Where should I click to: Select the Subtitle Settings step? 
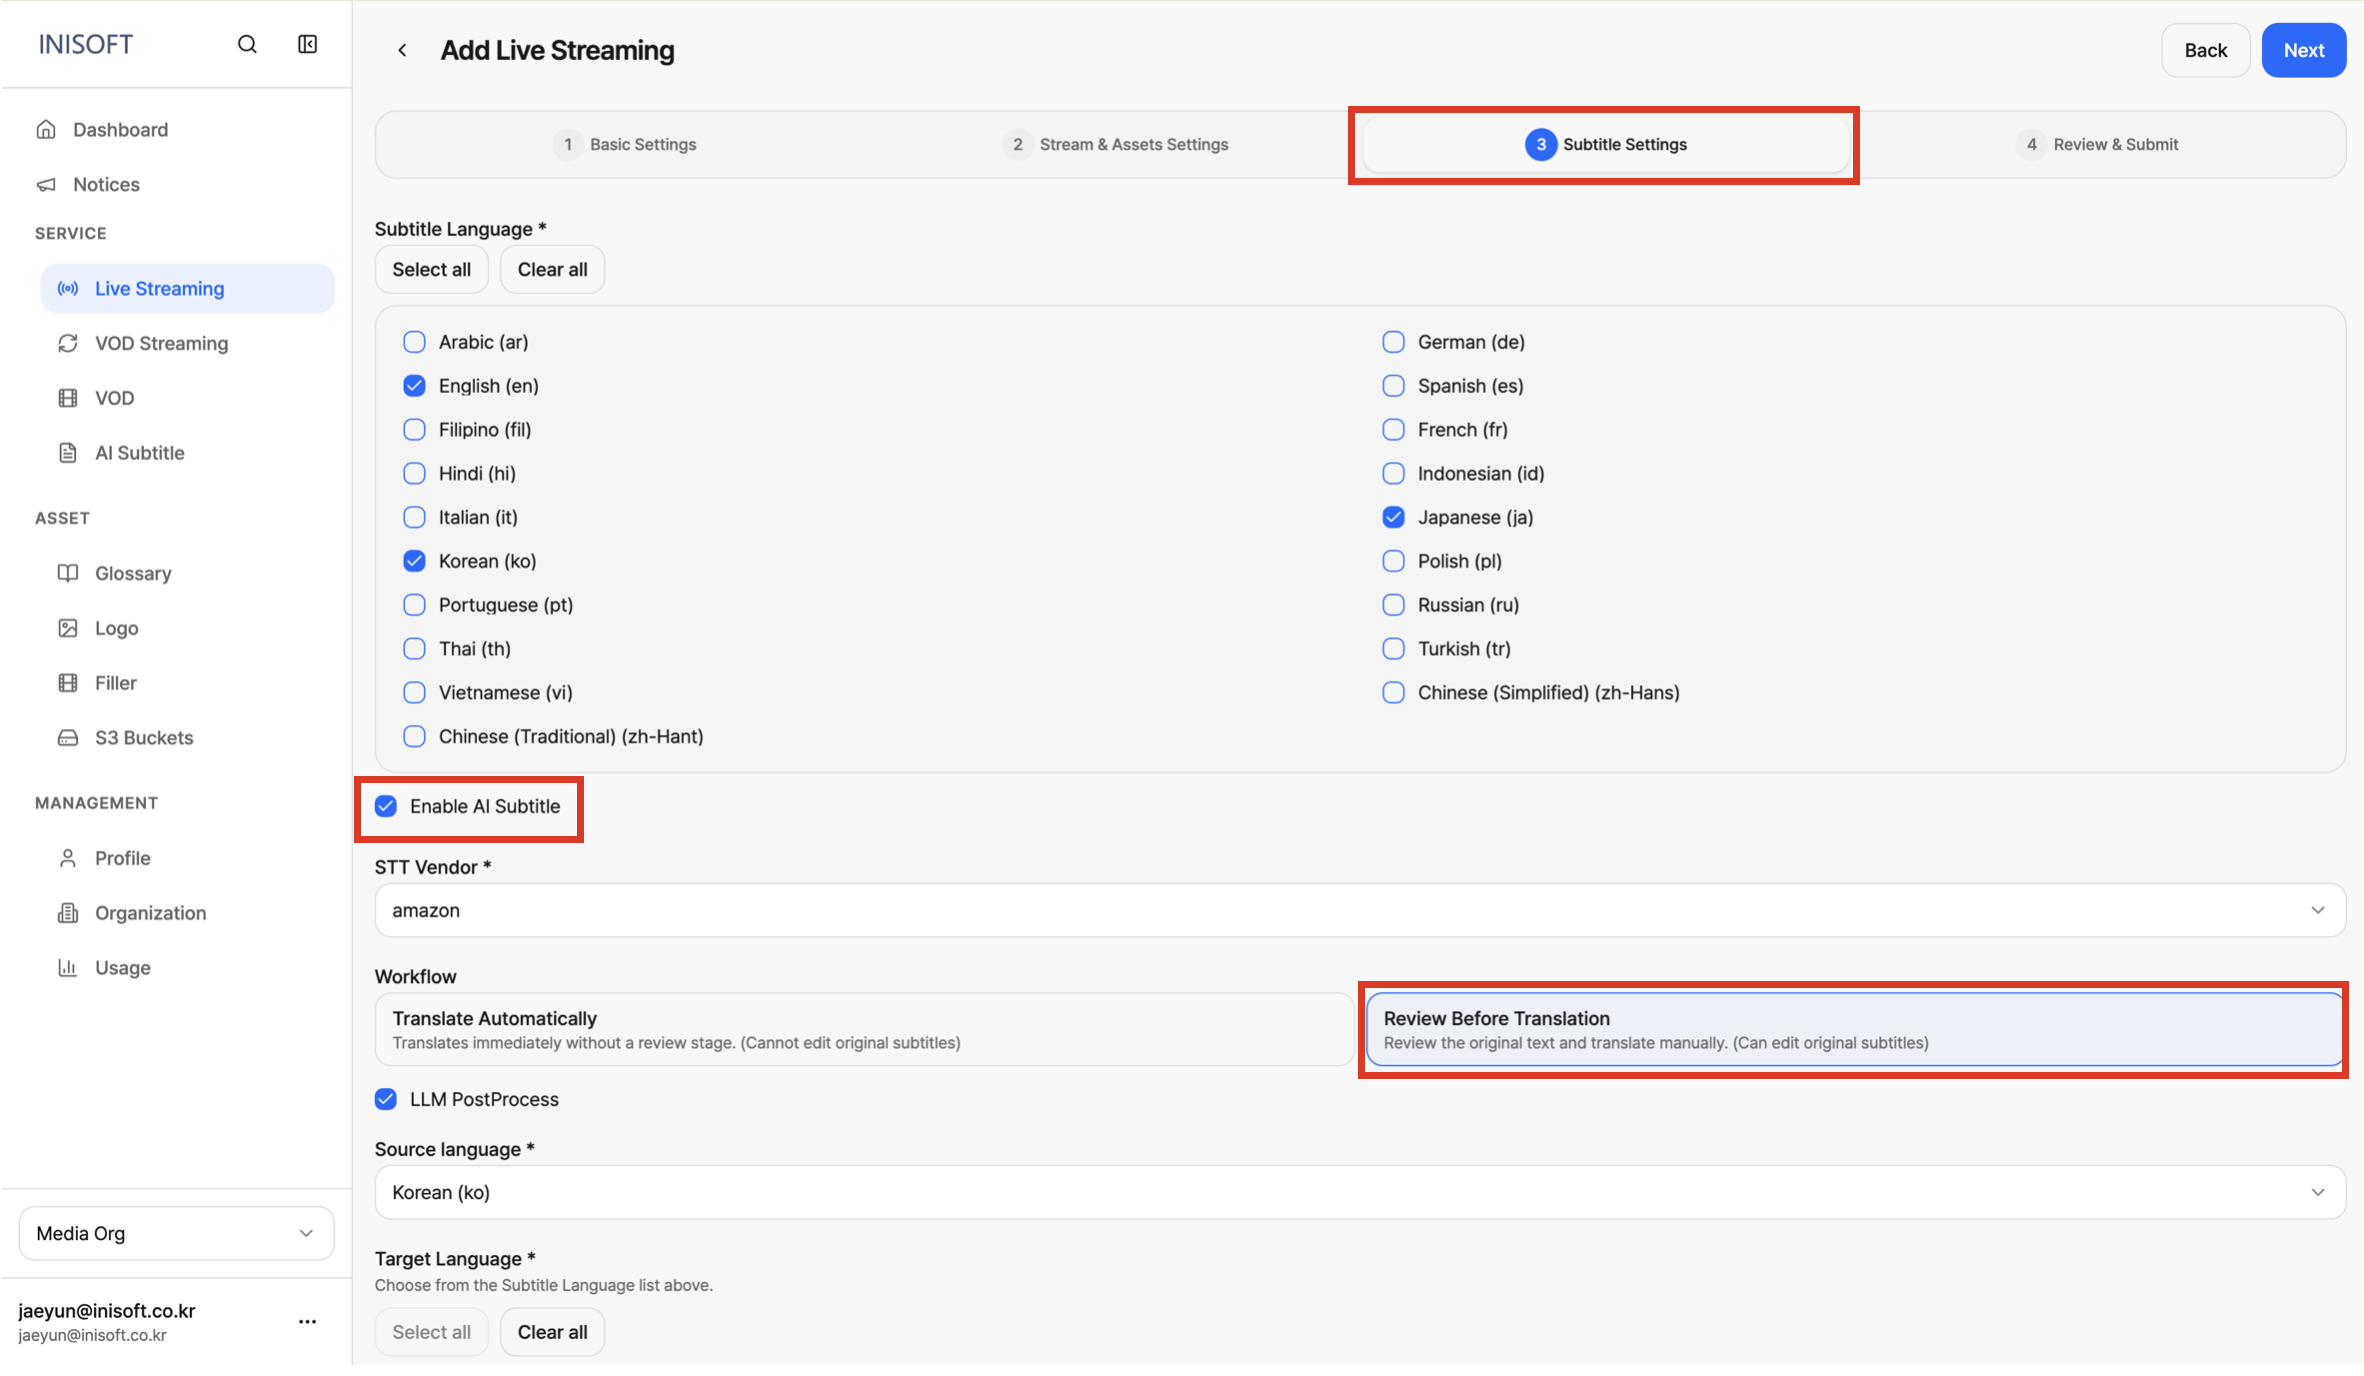tap(1606, 144)
